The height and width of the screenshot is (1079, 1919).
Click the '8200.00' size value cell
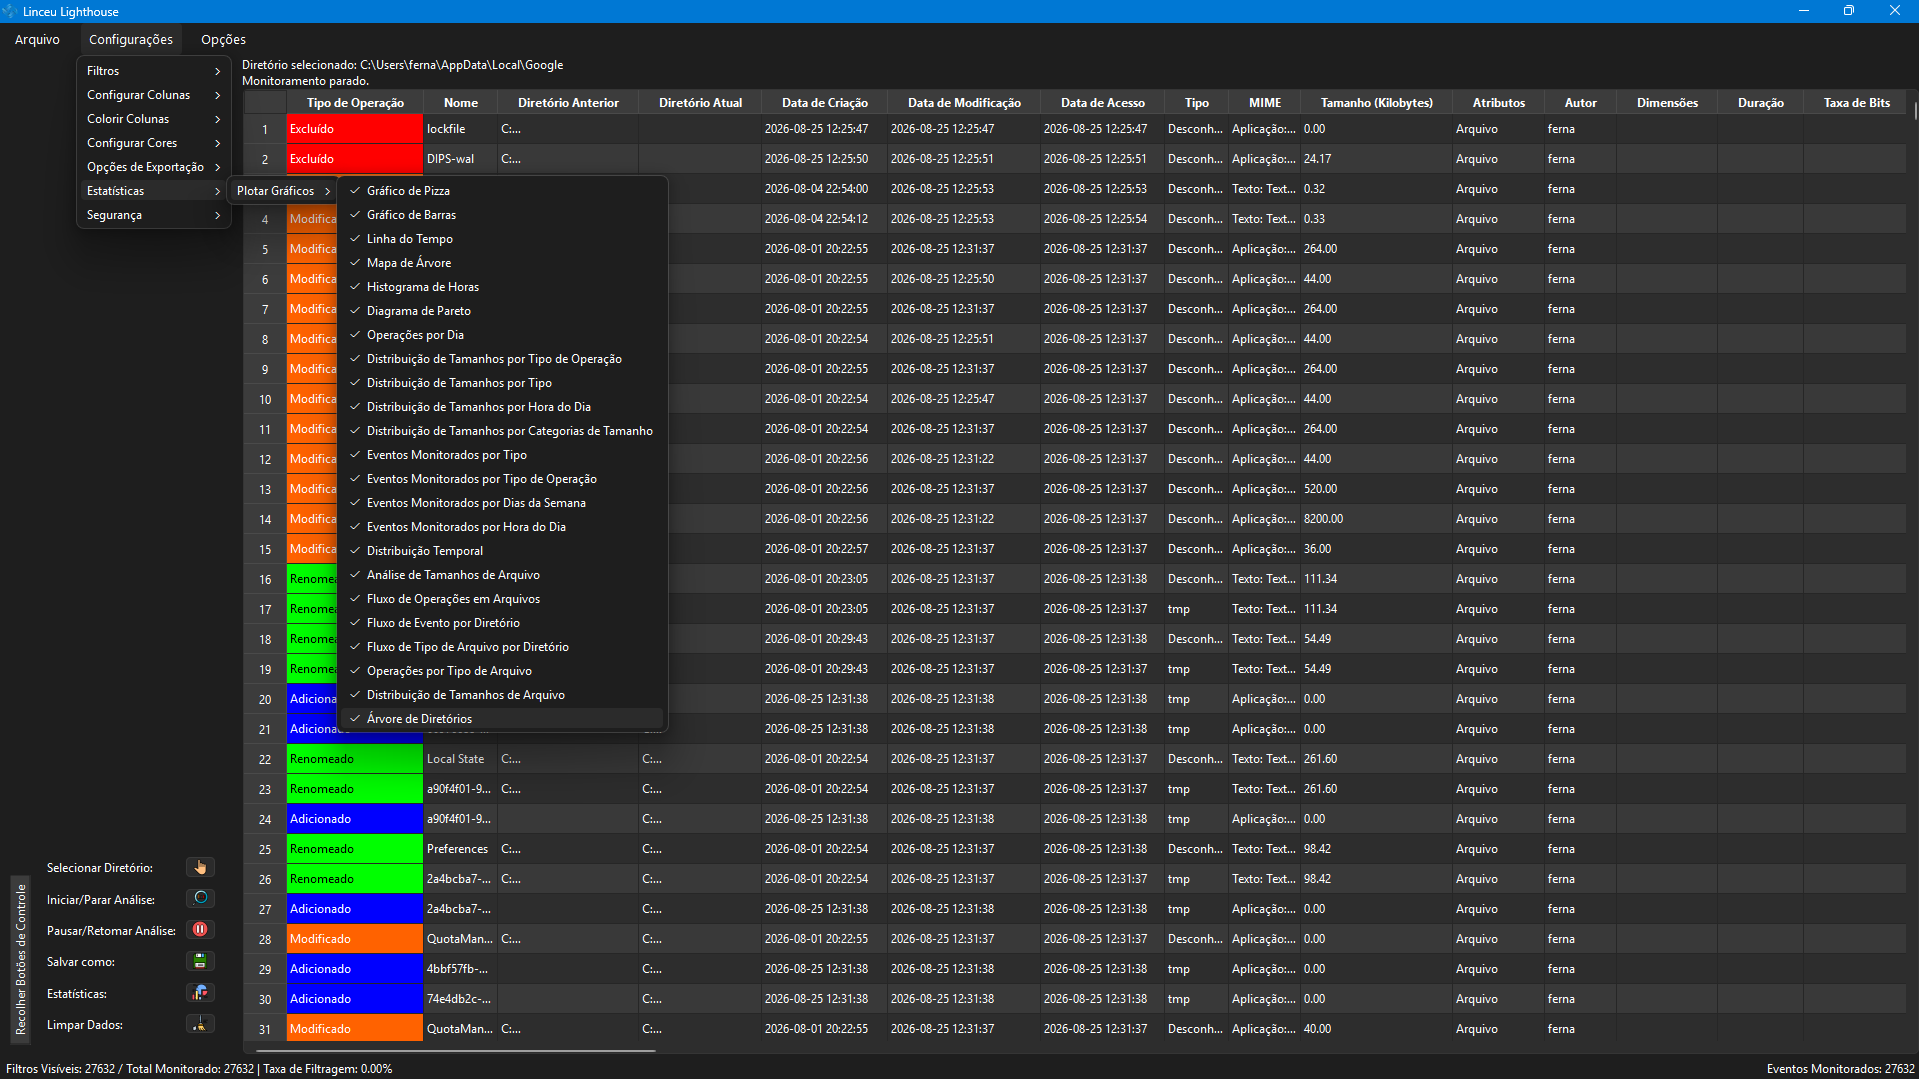tap(1376, 518)
